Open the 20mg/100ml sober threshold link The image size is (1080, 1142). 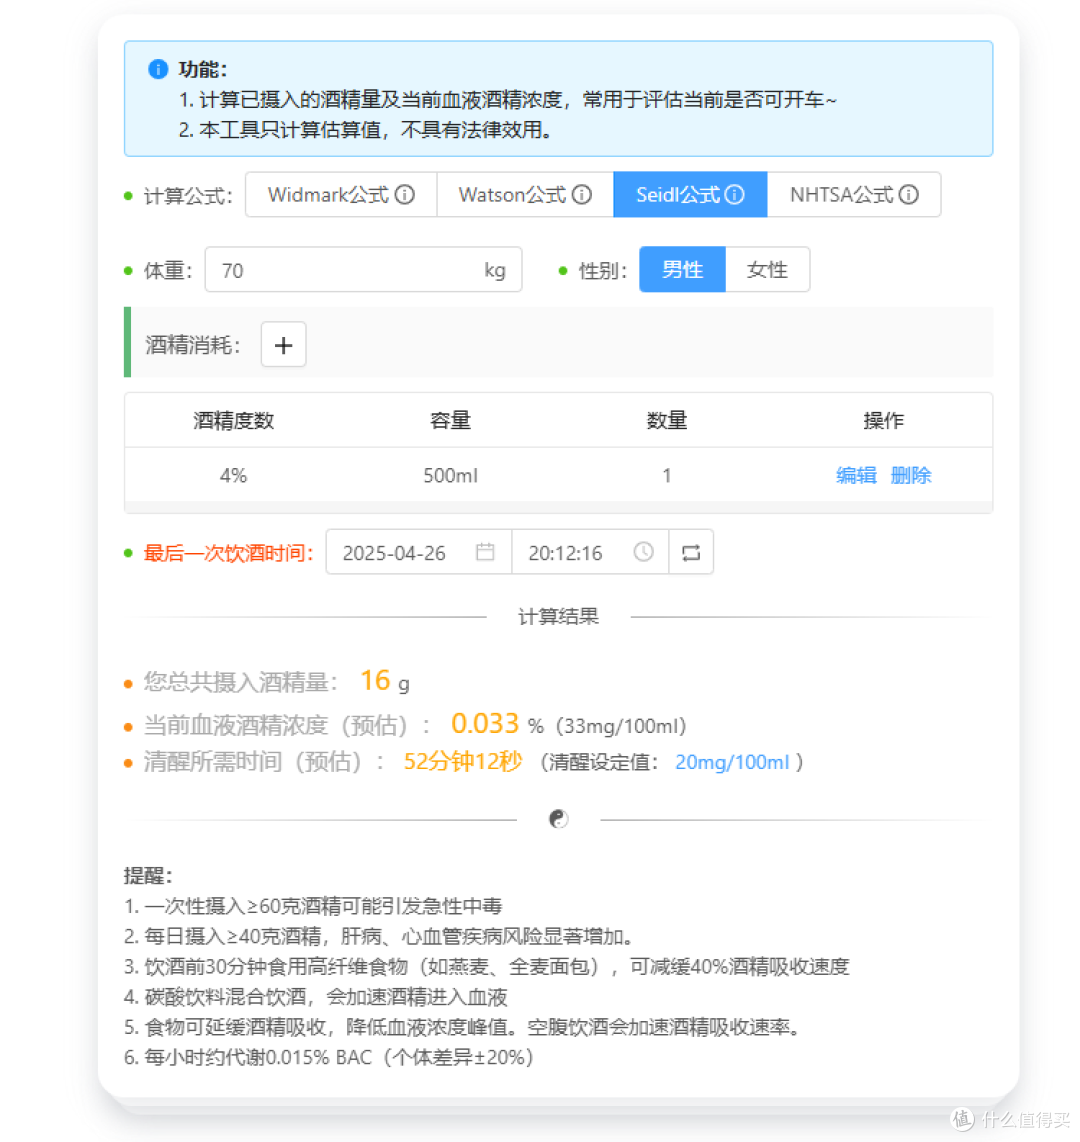click(x=732, y=763)
